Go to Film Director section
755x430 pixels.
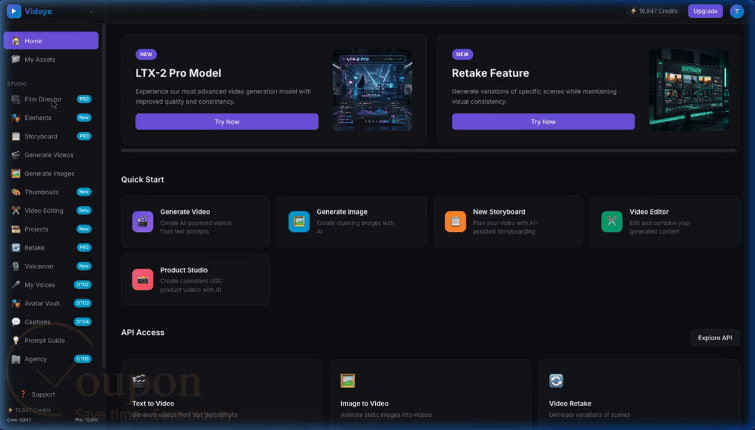(51, 99)
